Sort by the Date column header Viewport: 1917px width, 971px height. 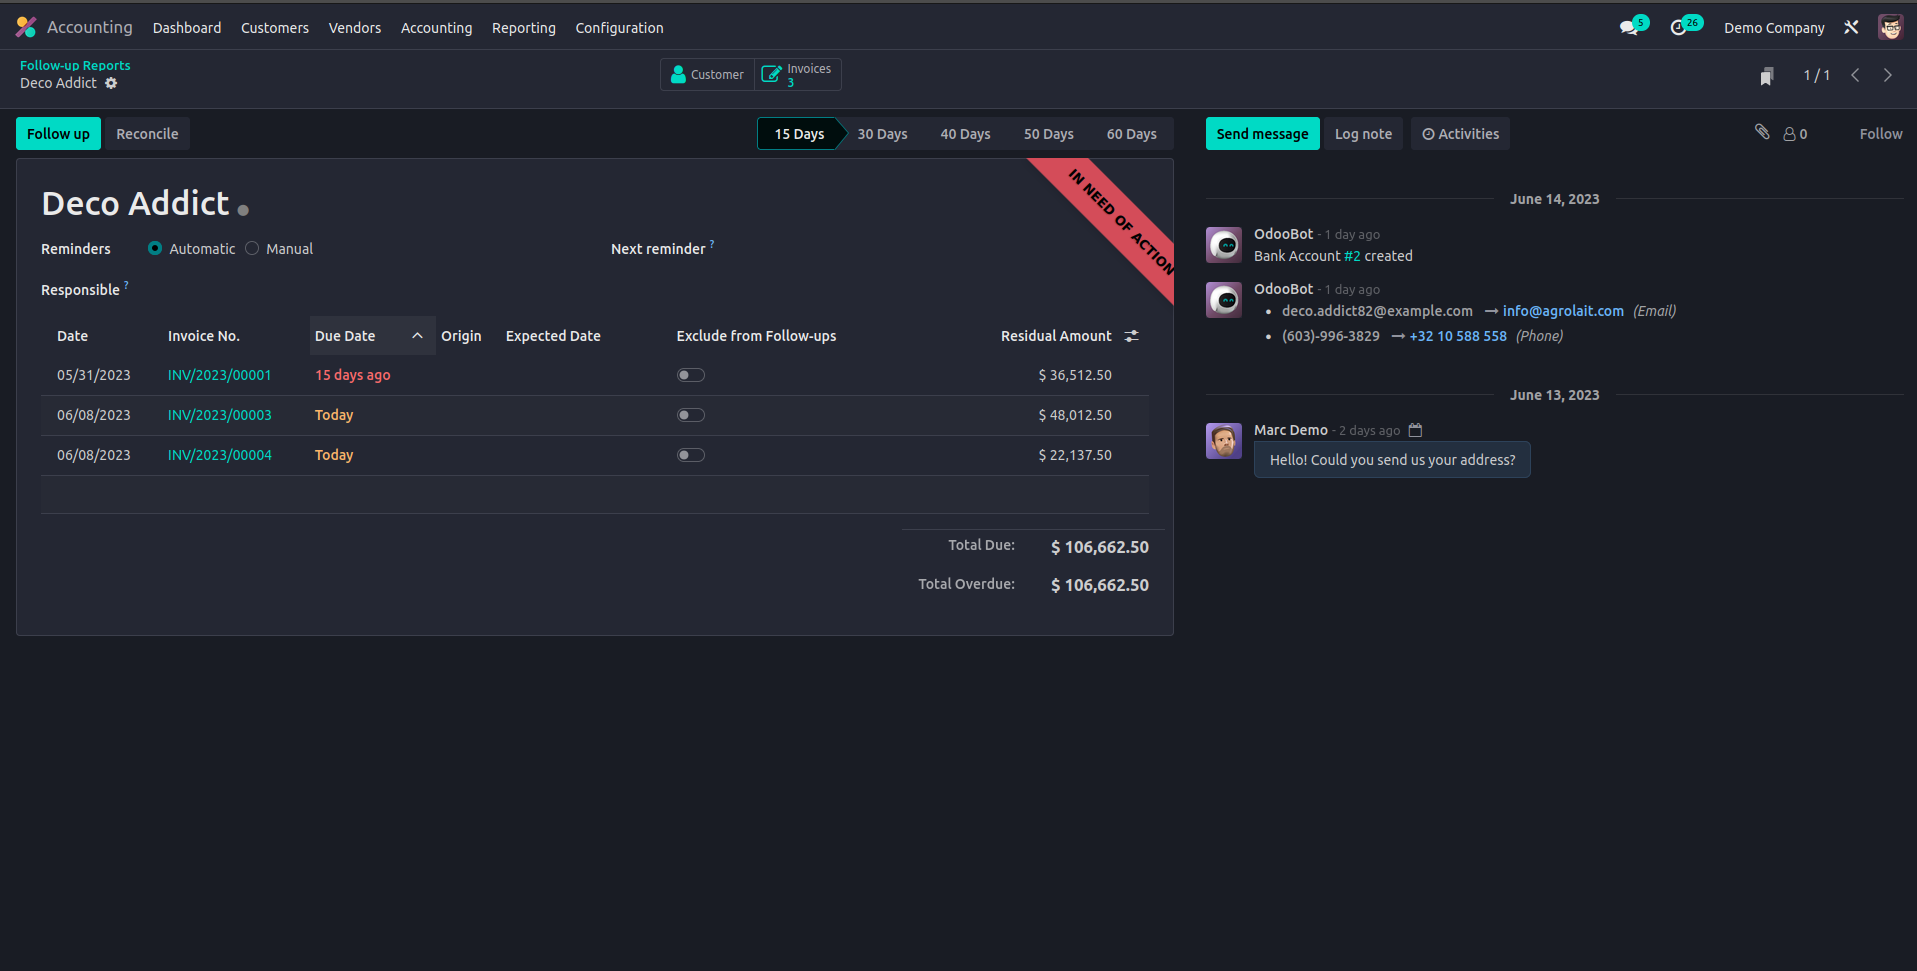[72, 336]
